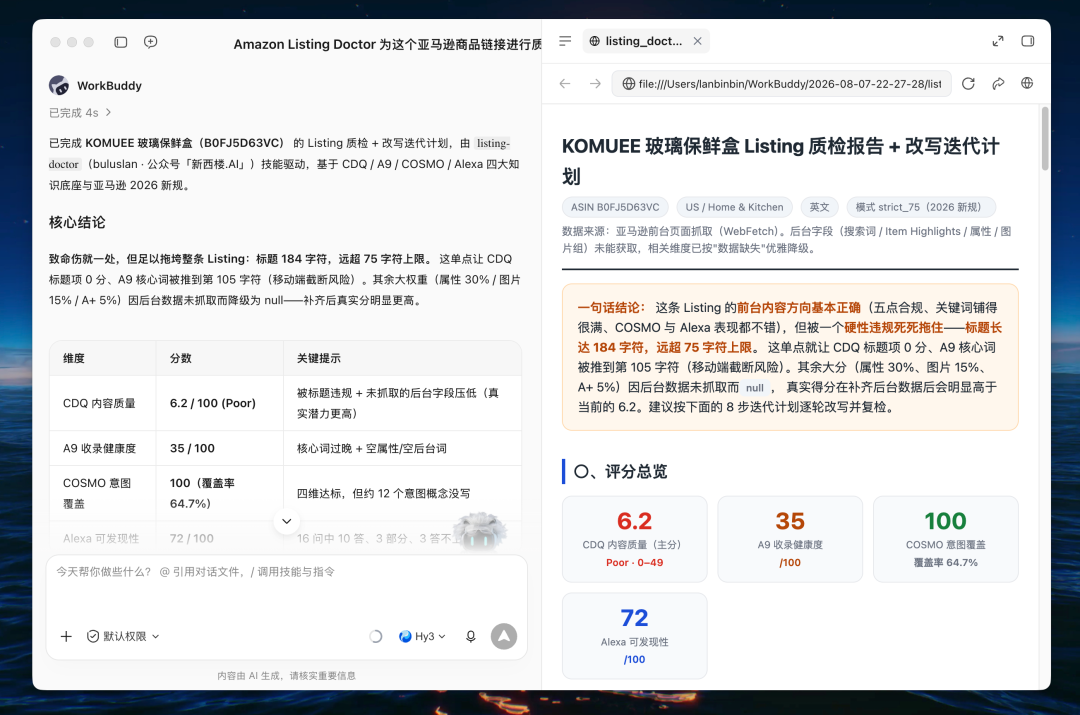Expand preview panel to fullscreen

point(997,41)
